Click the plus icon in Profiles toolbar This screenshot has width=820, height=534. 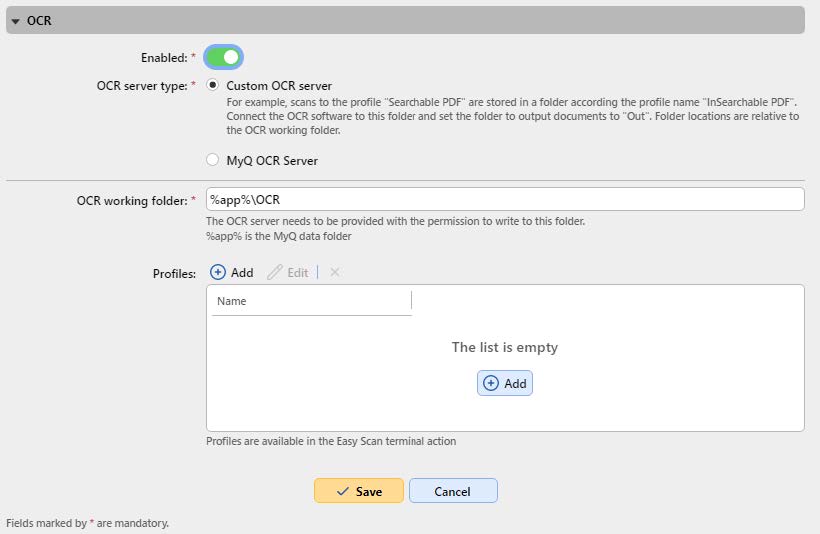218,272
